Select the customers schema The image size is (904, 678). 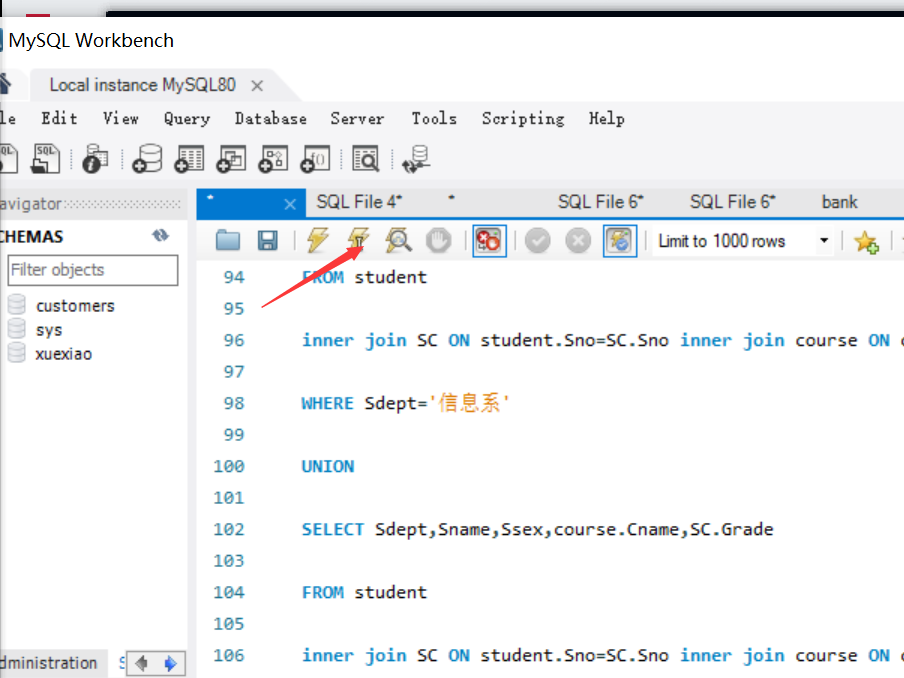click(75, 306)
